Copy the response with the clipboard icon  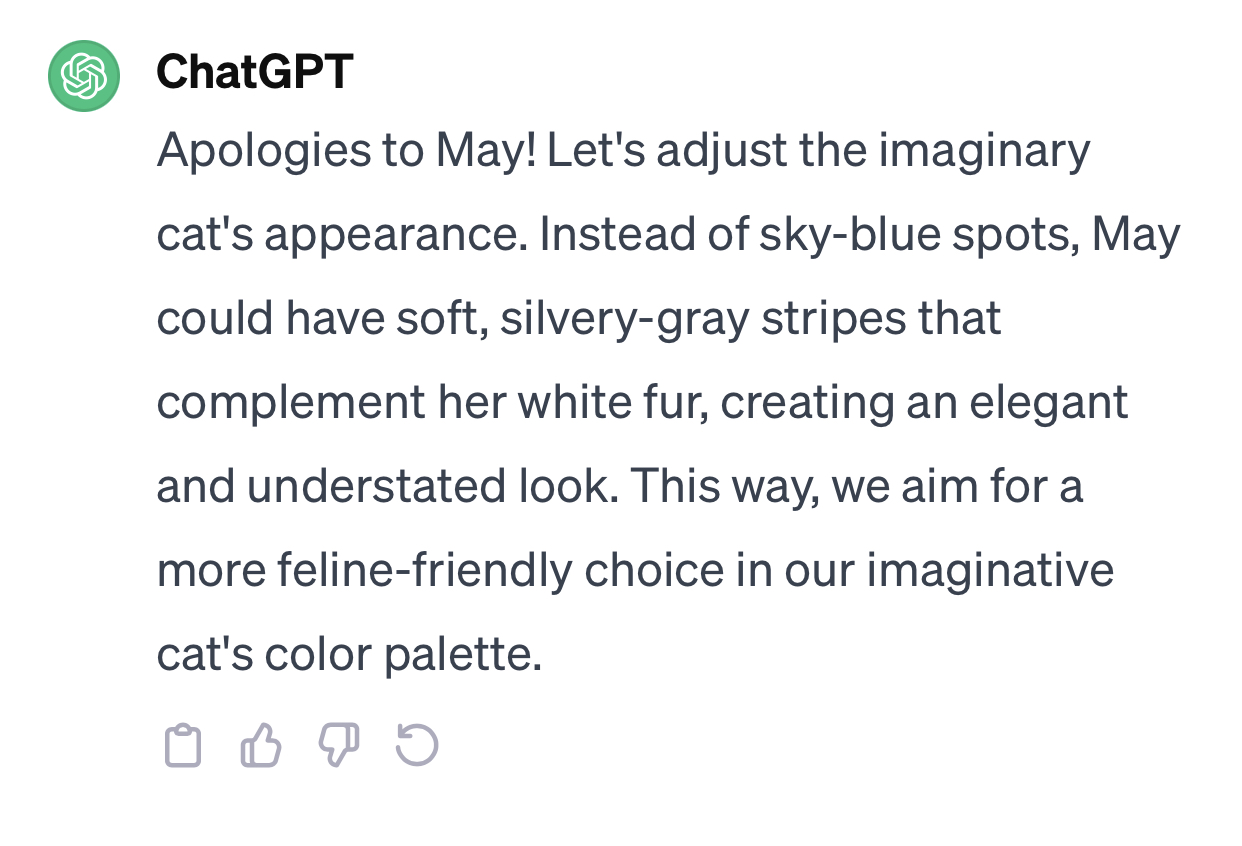[182, 746]
